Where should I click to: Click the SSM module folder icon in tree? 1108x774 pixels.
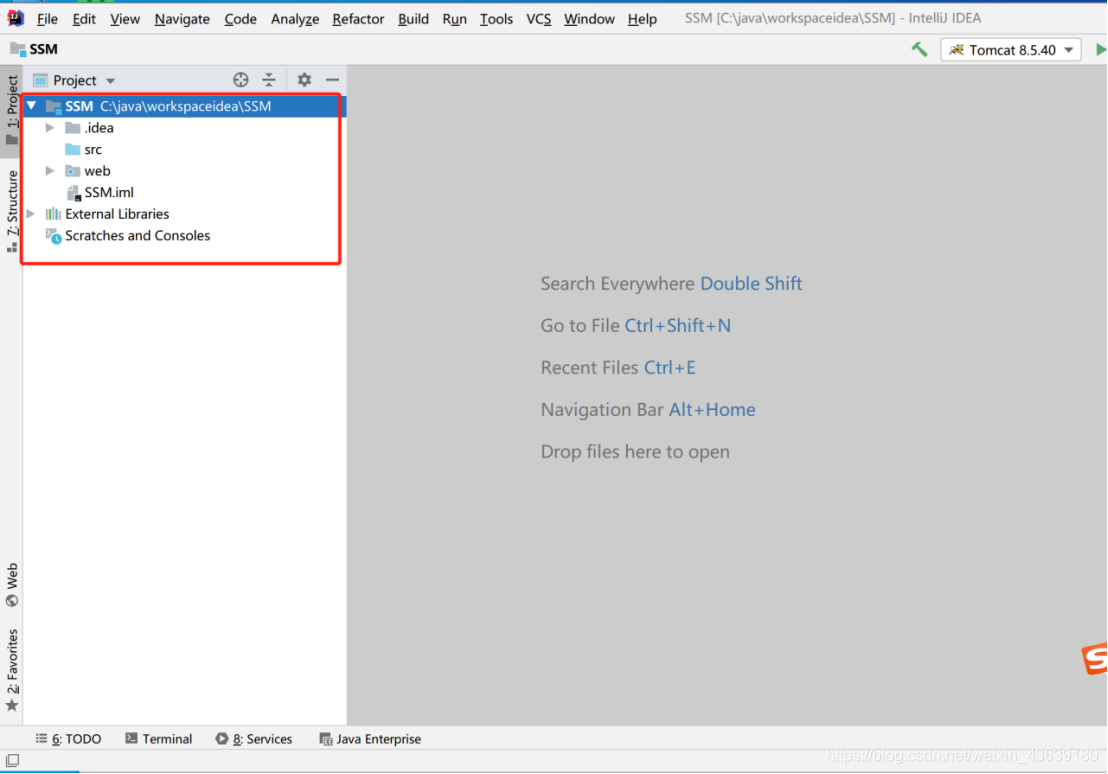point(53,106)
